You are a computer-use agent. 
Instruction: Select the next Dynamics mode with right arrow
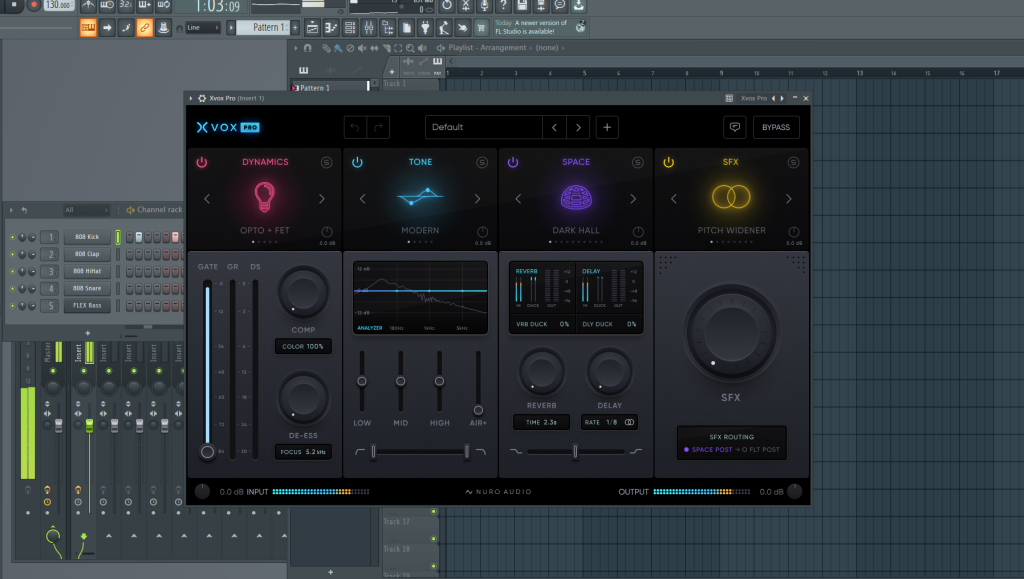pos(321,198)
